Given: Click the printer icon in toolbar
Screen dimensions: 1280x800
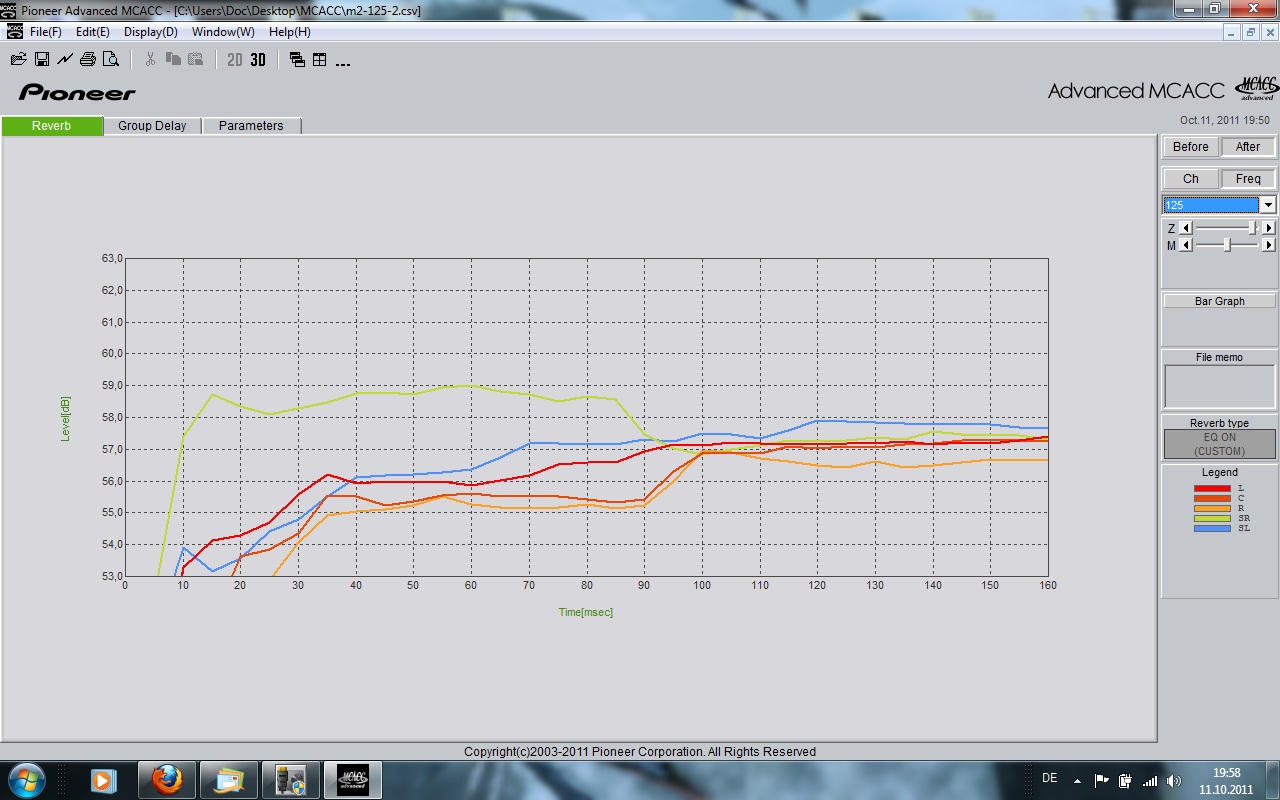Looking at the screenshot, I should (x=88, y=60).
